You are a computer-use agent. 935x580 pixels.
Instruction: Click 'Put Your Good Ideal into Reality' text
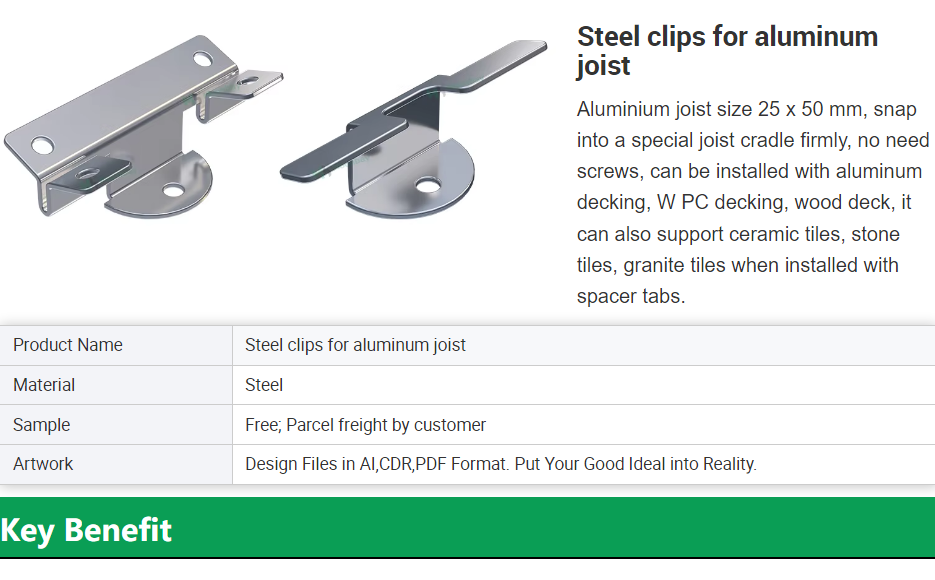[636, 464]
